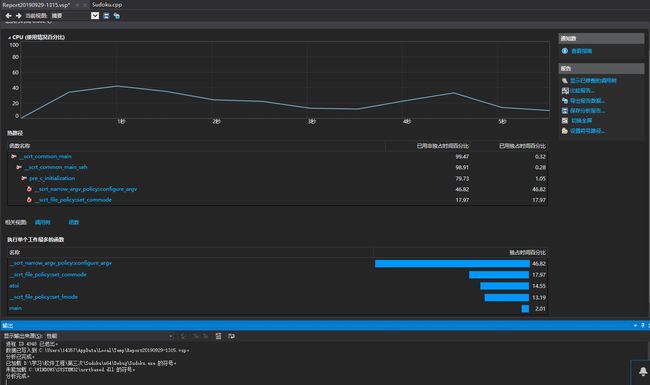Click the 13.19 bar for set_fmode
Viewport: 650px width, 385px height.
click(x=507, y=298)
